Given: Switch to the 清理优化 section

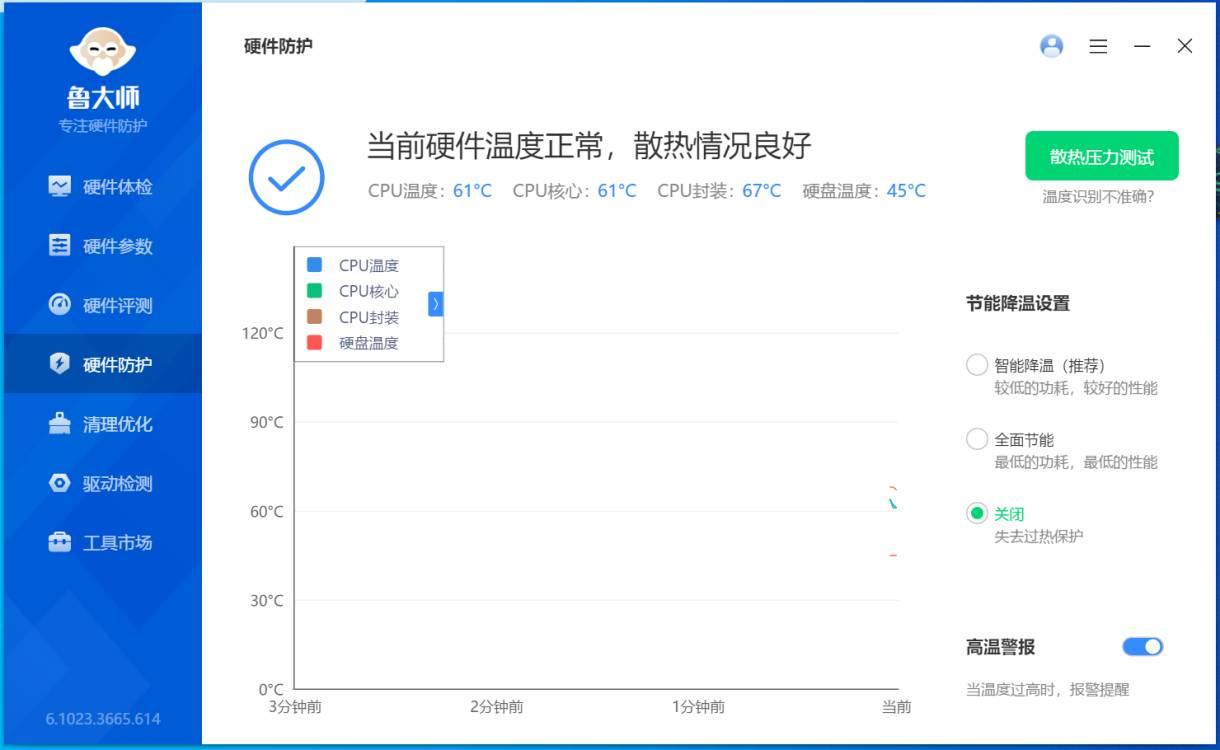Looking at the screenshot, I should 115,424.
